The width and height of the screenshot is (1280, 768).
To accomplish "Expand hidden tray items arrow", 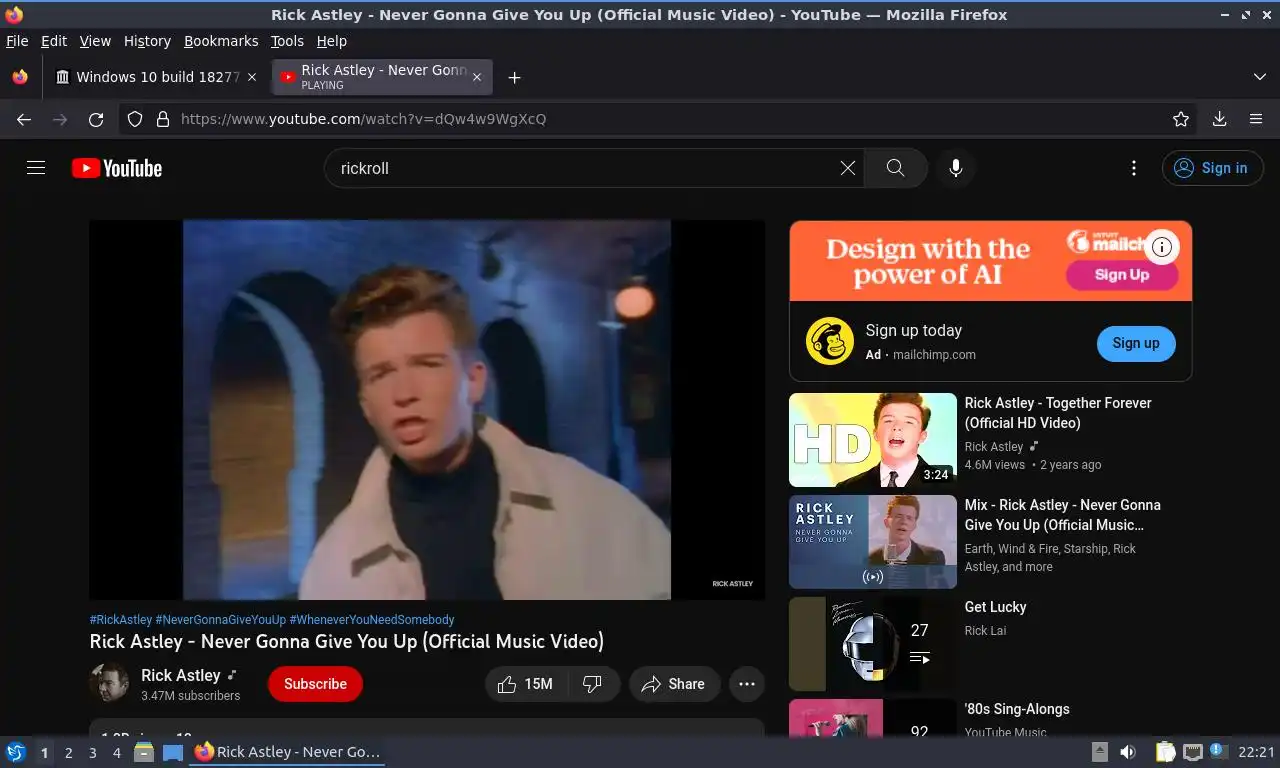I will click(1099, 752).
